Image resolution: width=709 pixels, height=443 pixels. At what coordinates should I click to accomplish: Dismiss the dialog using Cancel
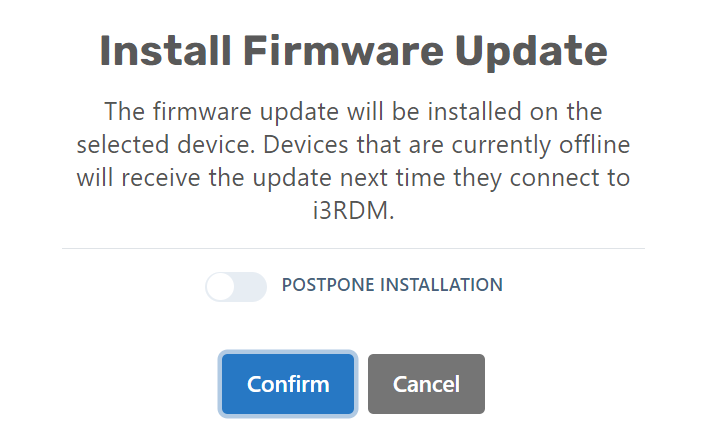click(x=426, y=384)
